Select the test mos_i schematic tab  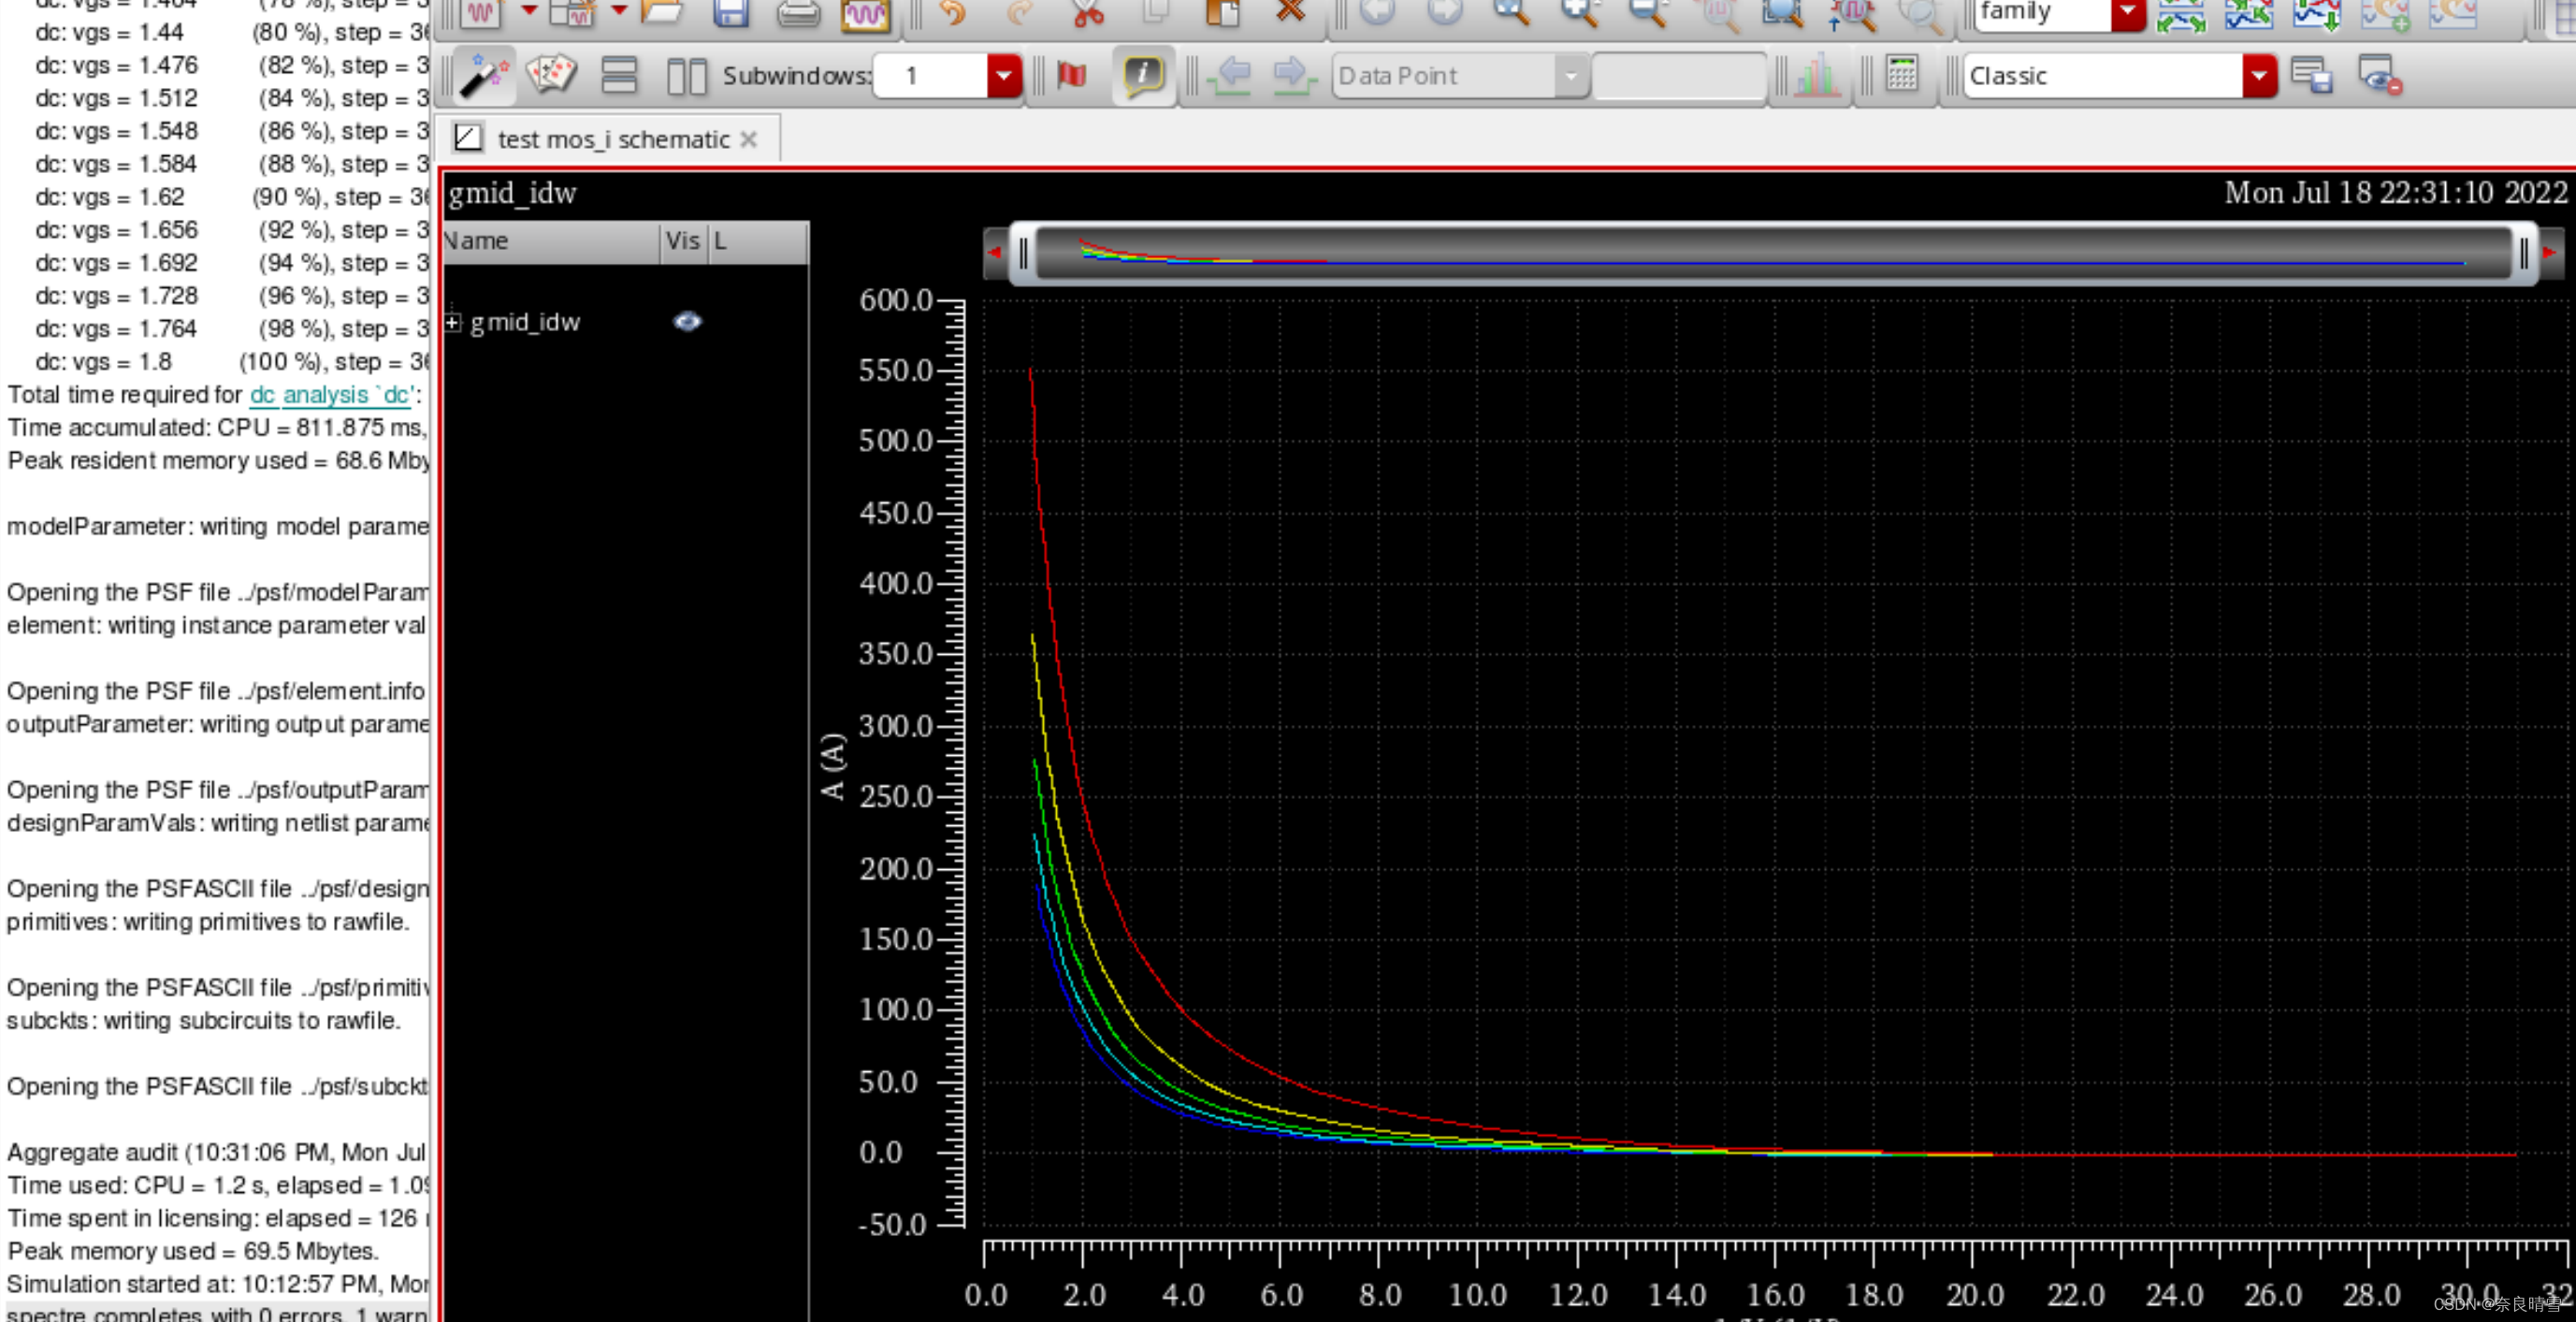tap(612, 139)
